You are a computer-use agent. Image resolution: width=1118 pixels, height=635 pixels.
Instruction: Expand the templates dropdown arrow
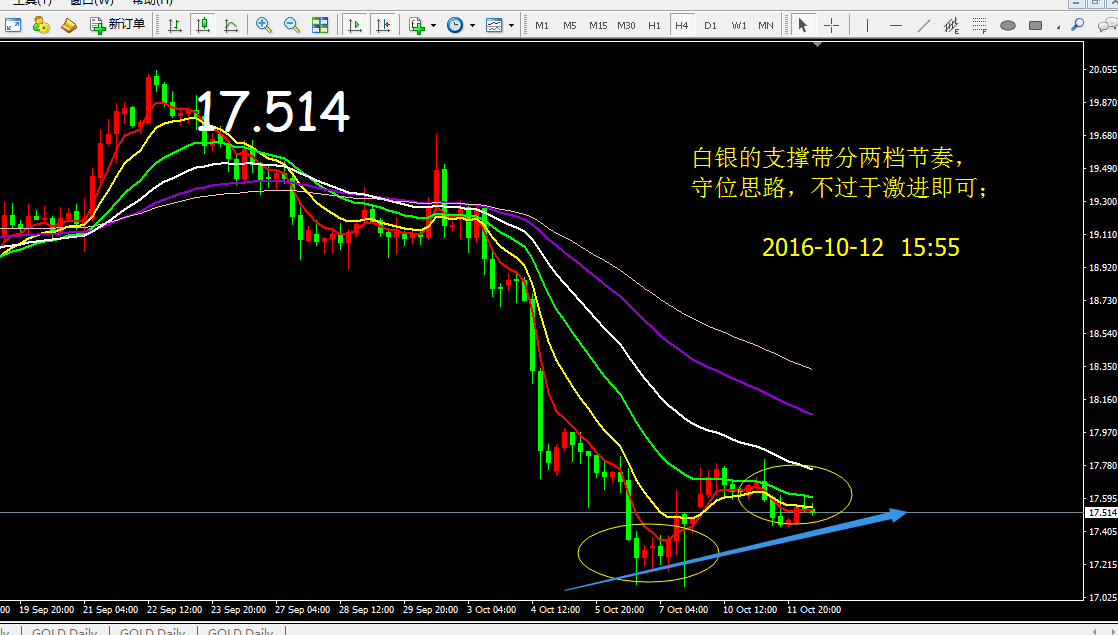[x=511, y=26]
